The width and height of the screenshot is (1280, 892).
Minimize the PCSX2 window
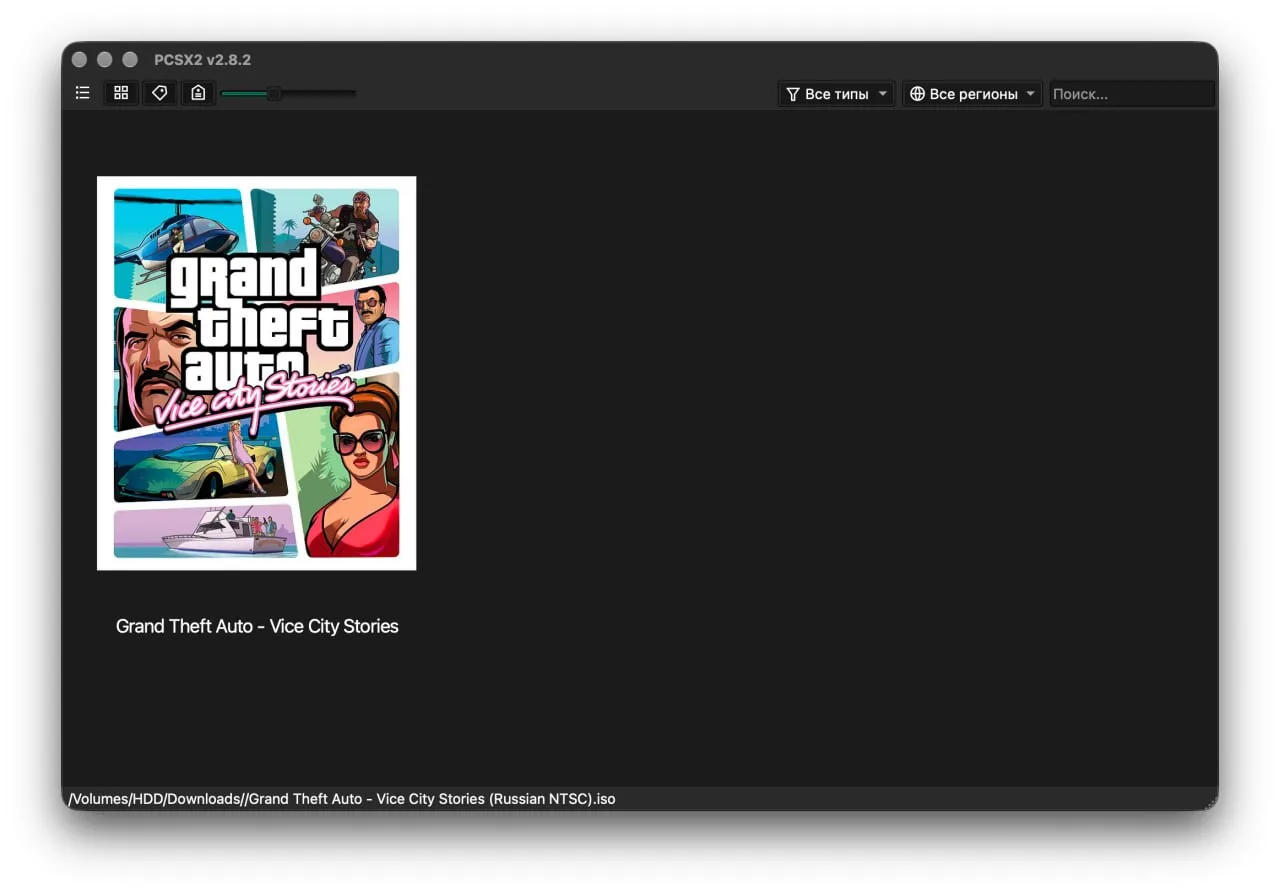click(x=105, y=60)
